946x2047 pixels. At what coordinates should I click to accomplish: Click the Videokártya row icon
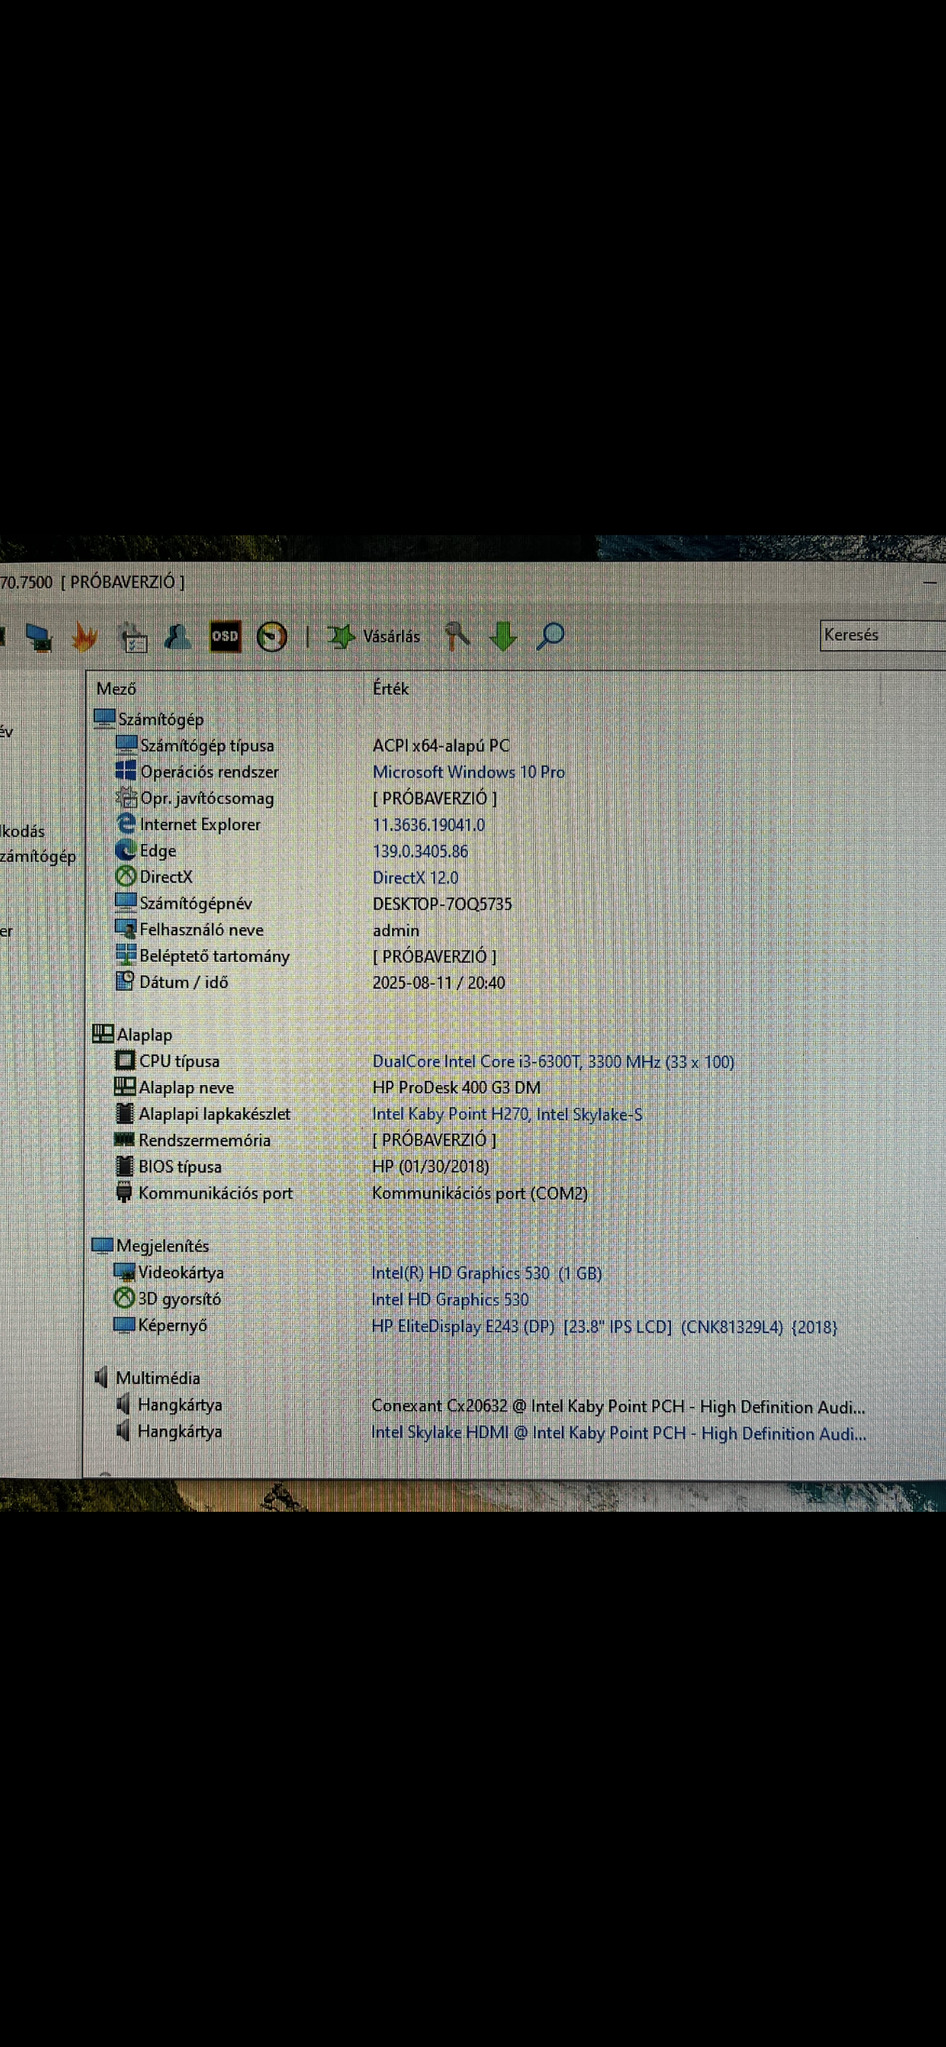coord(124,1272)
